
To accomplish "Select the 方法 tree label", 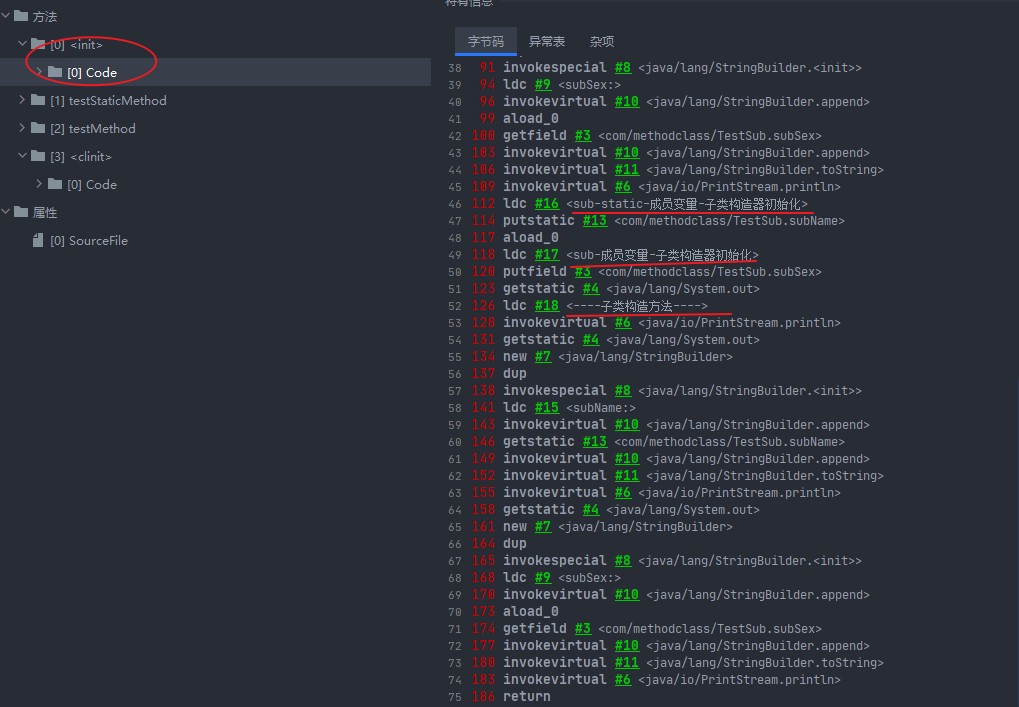I will click(x=45, y=16).
